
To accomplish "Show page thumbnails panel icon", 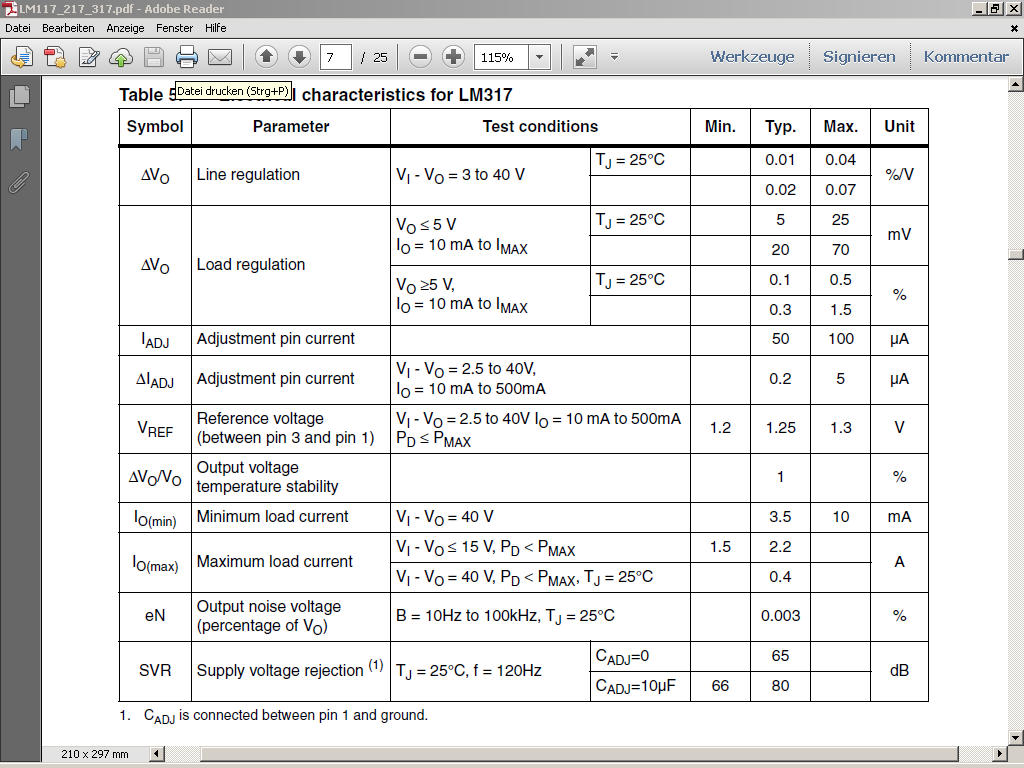I will click(20, 97).
